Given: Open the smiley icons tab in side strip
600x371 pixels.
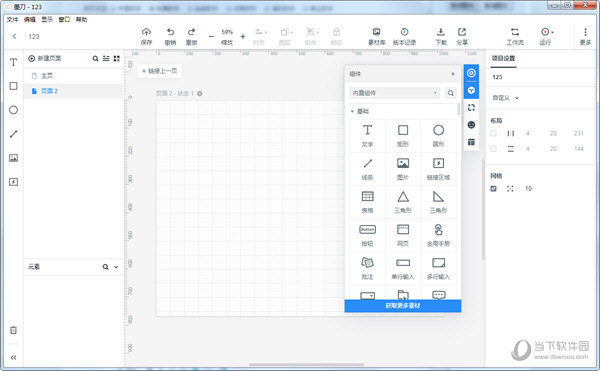Looking at the screenshot, I should (x=471, y=125).
